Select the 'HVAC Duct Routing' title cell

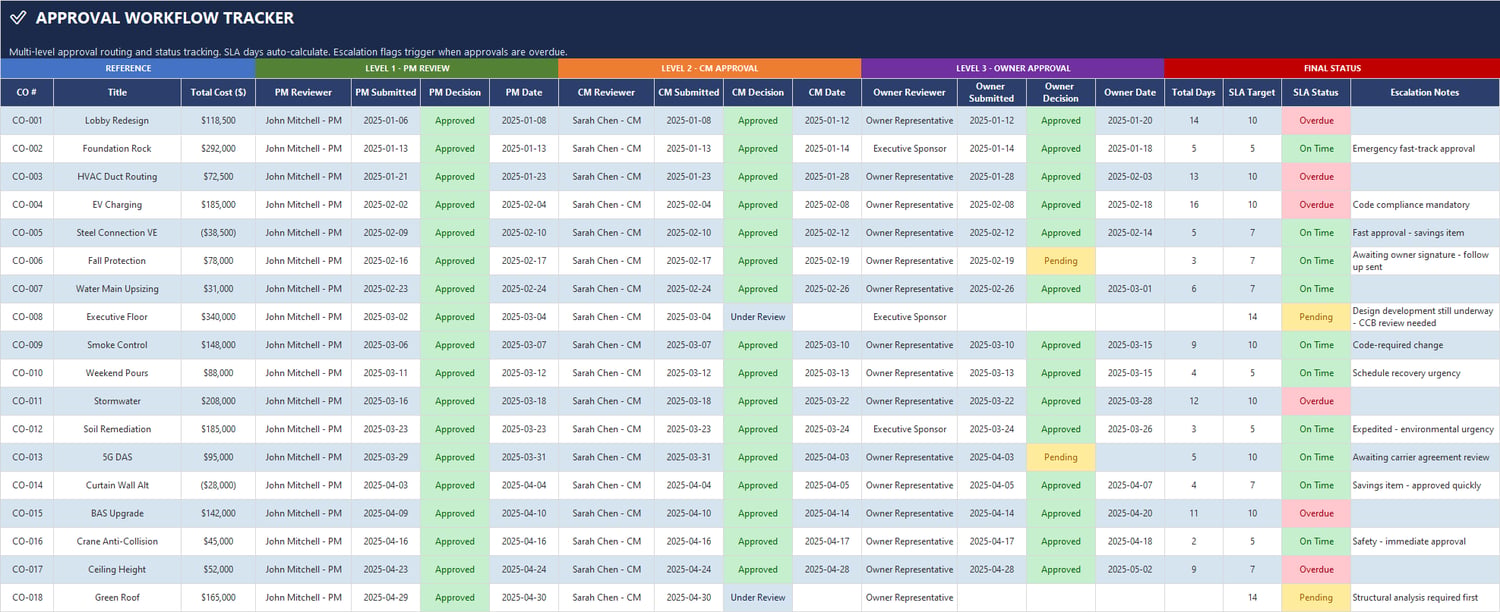[118, 176]
